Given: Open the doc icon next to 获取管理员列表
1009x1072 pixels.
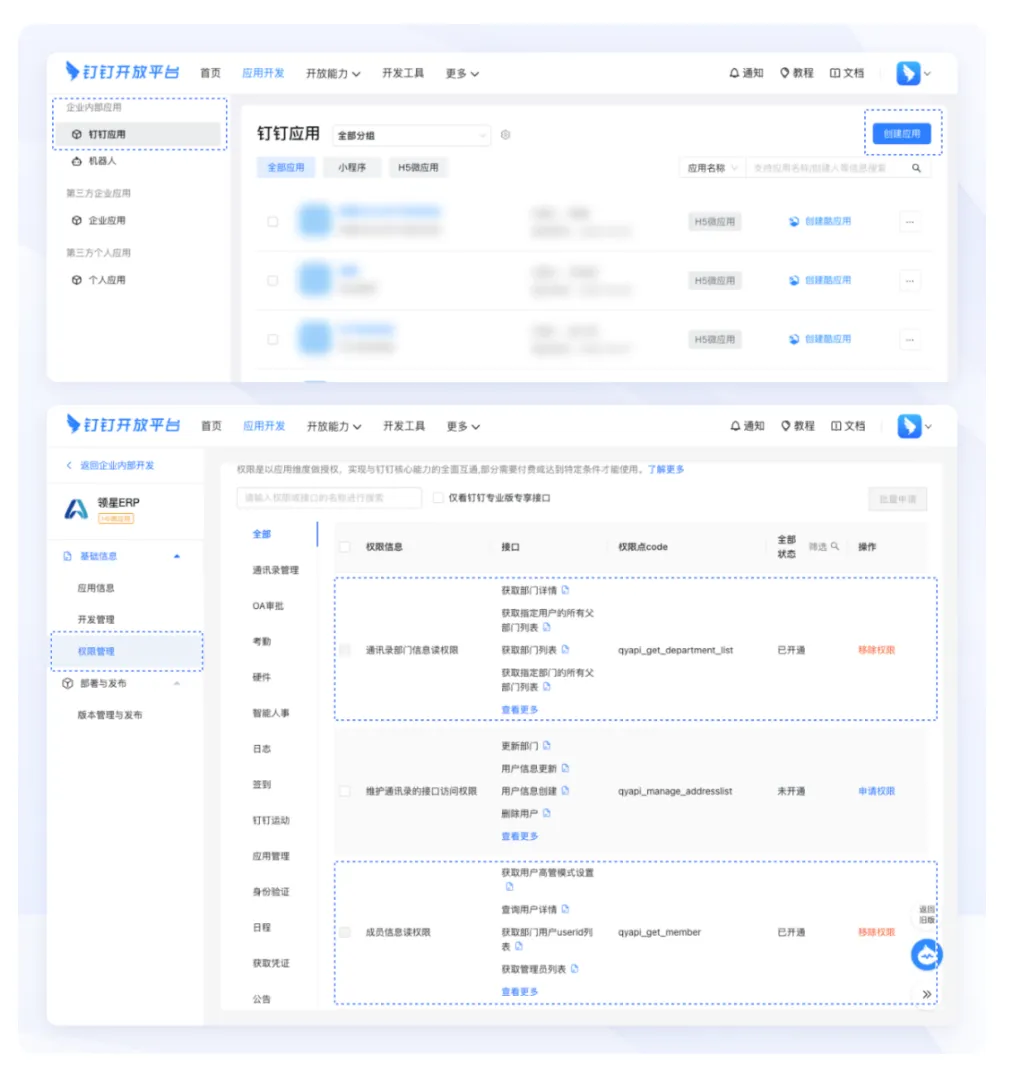Looking at the screenshot, I should pyautogui.click(x=574, y=969).
